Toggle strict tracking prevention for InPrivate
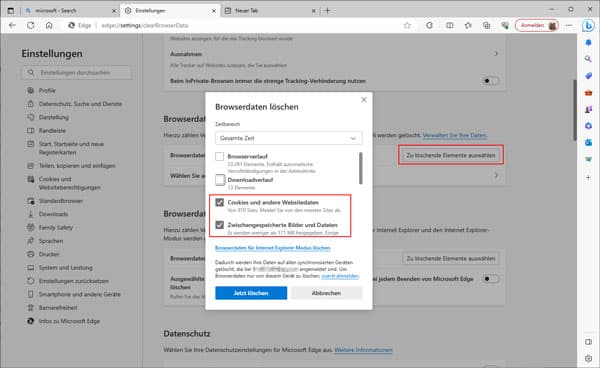The height and width of the screenshot is (368, 600). (x=491, y=81)
